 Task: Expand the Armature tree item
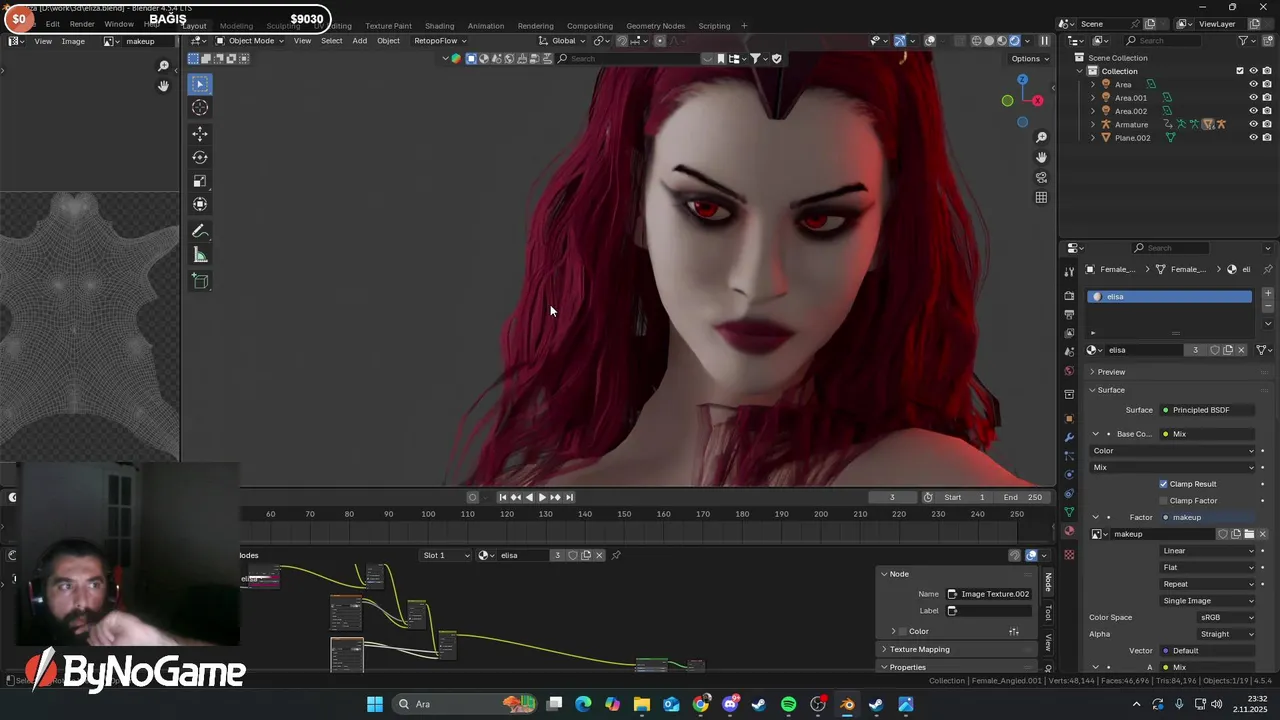tap(1092, 124)
